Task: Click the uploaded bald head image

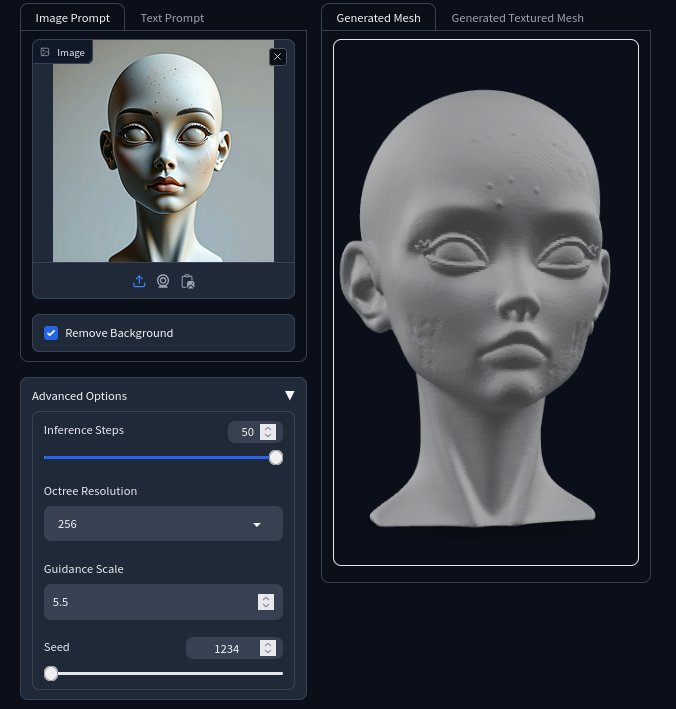Action: [163, 151]
